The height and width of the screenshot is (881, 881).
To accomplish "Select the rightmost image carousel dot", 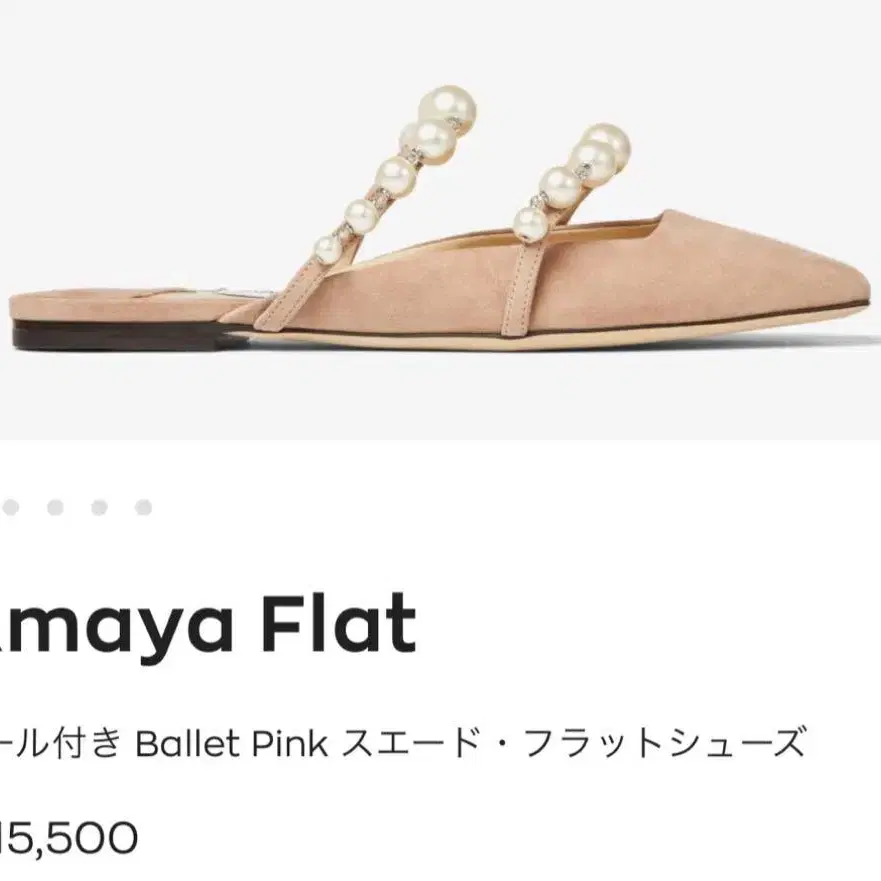I will (143, 507).
